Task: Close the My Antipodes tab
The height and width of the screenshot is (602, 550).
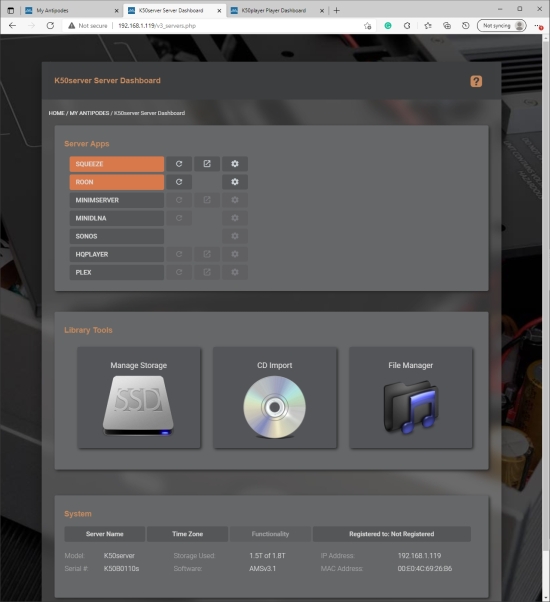Action: click(x=116, y=11)
